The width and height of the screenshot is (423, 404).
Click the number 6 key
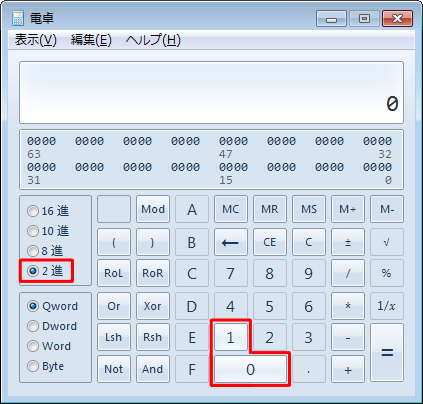pos(309,306)
